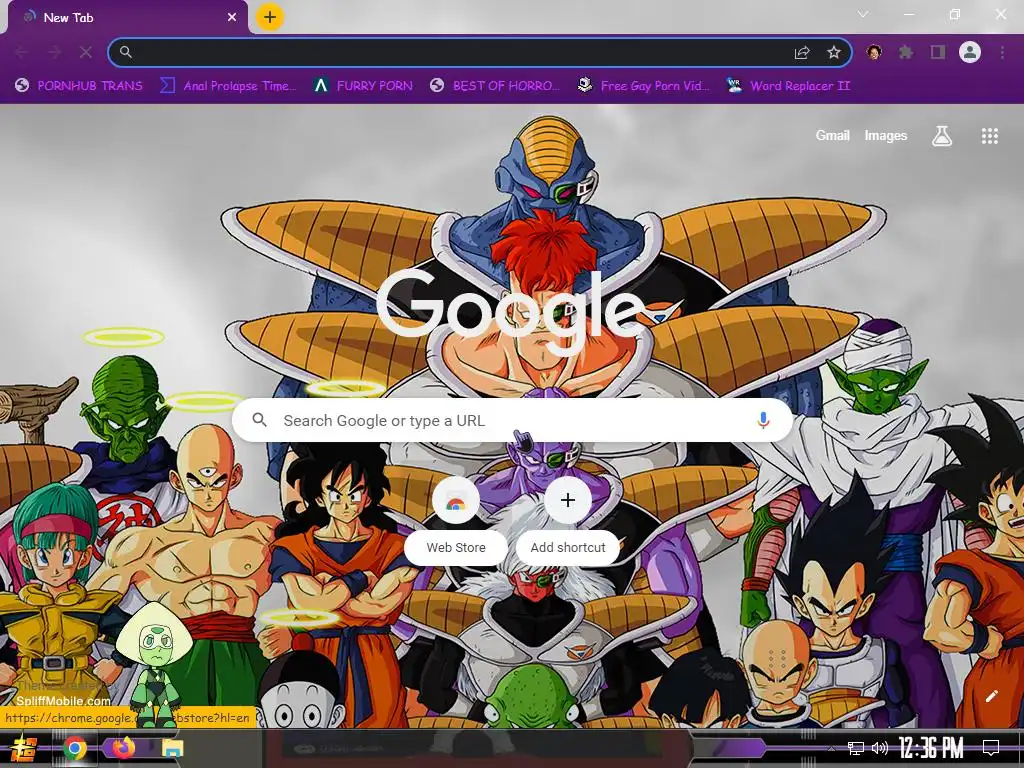Open the BEST OF HORRO... bookmark
Viewport: 1024px width, 768px height.
[x=495, y=86]
